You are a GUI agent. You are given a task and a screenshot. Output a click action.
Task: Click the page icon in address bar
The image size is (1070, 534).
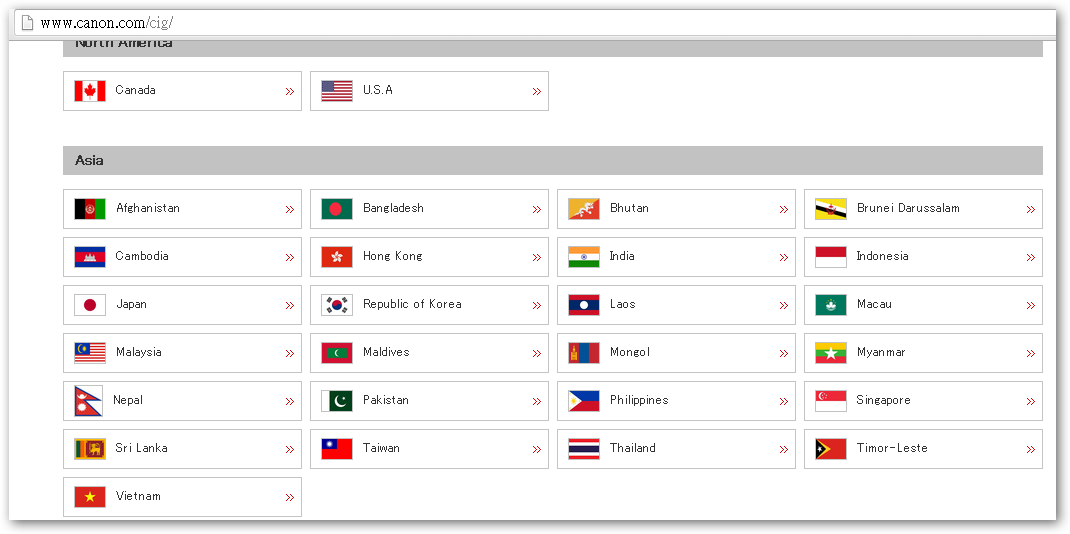click(28, 22)
